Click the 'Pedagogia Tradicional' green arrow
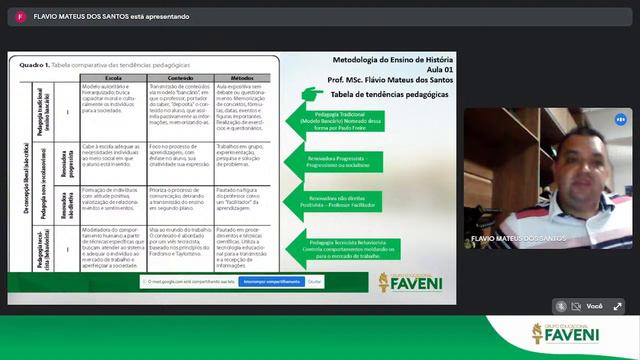 click(335, 121)
